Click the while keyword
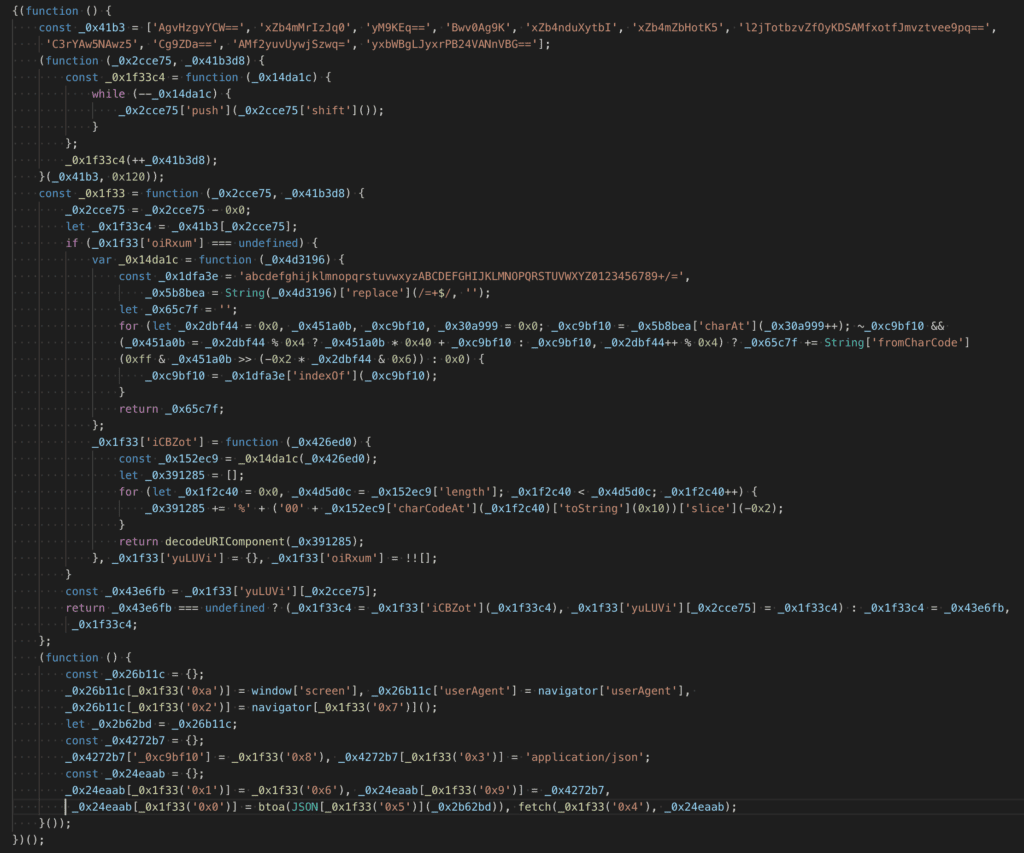Viewport: 1024px width, 853px height. tap(108, 94)
